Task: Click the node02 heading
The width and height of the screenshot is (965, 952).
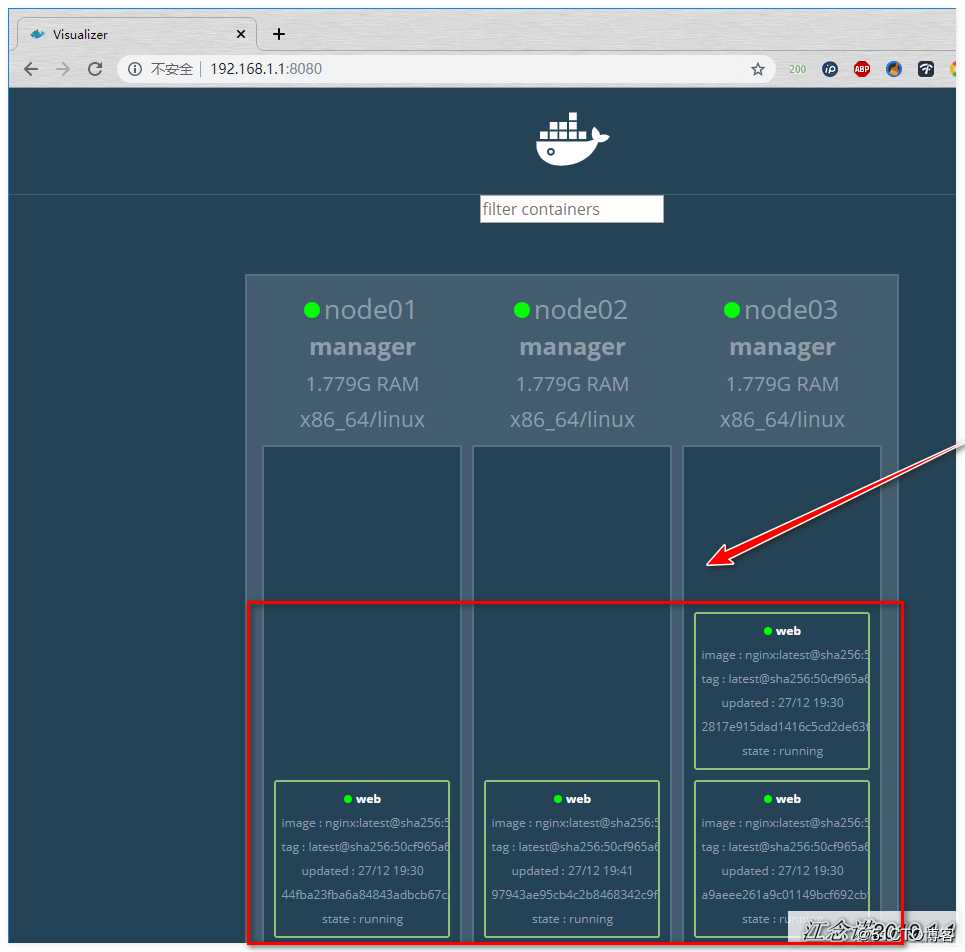Action: pyautogui.click(x=580, y=310)
